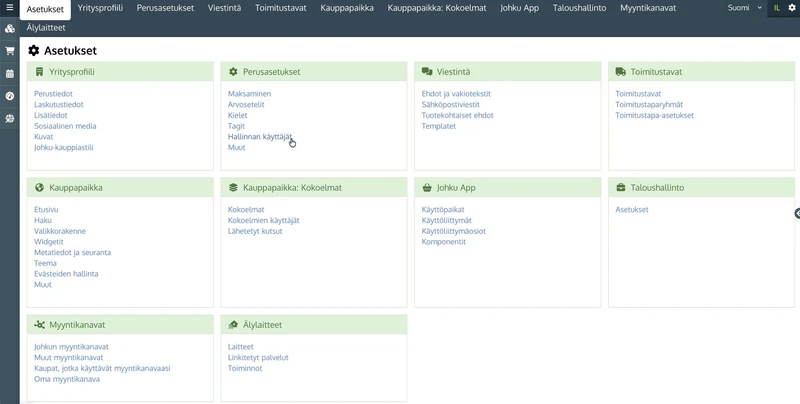Screen dimensions: 800x404
Task: Open the calendar sidebar icon
Action: 10,73
